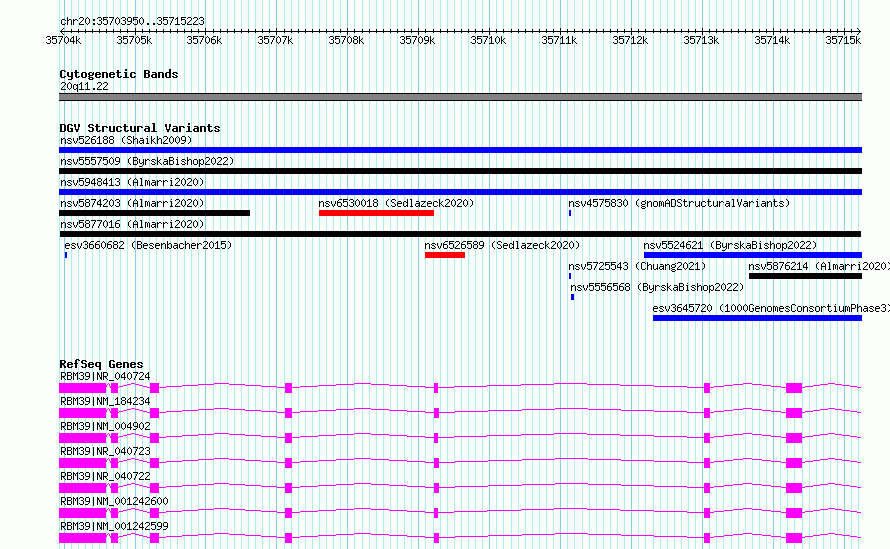Click nsv5556568 (ByrskaBishop2022) label
The image size is (890, 549).
coord(657,287)
